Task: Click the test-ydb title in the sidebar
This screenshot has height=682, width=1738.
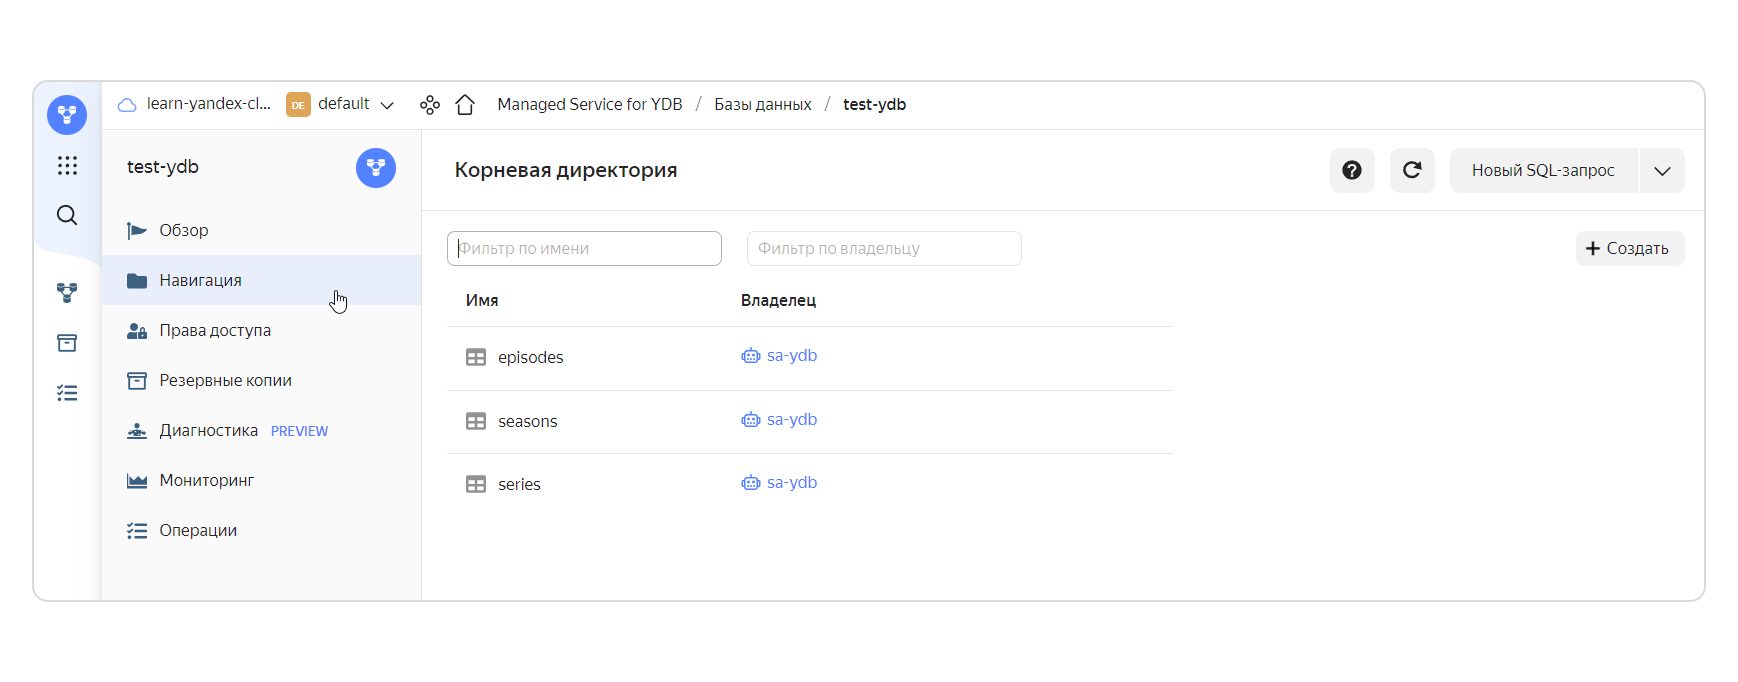Action: (x=163, y=167)
